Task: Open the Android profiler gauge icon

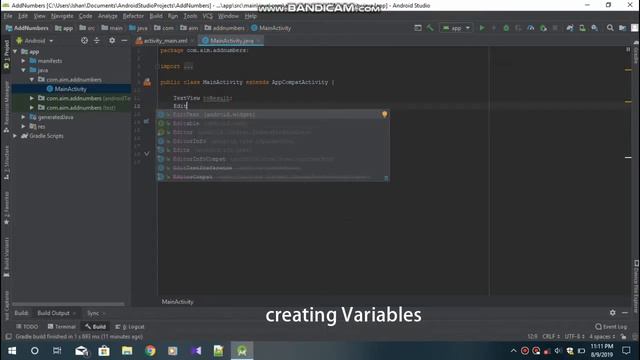Action: click(531, 28)
